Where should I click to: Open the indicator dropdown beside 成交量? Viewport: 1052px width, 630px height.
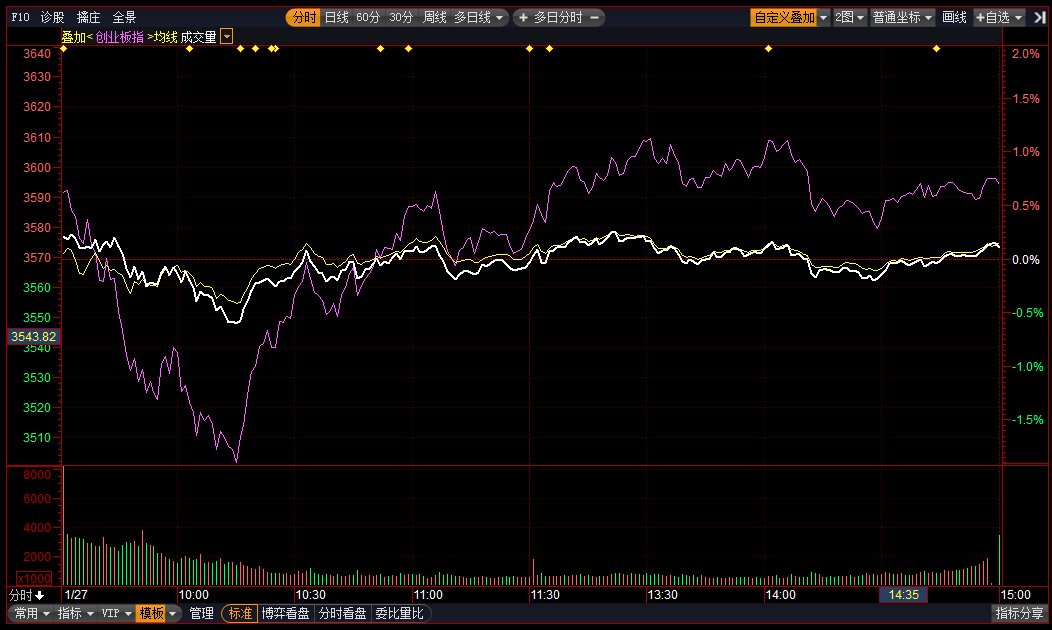tap(227, 37)
